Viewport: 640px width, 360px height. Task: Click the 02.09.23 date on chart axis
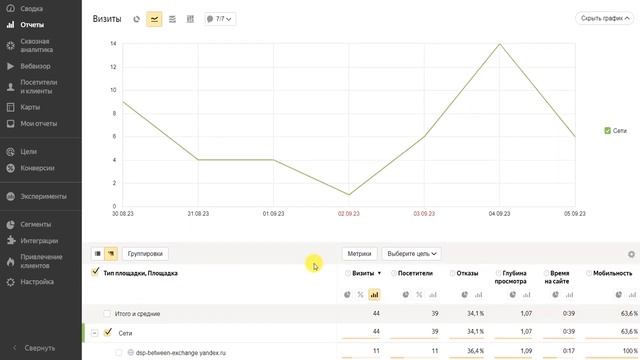pyautogui.click(x=349, y=213)
